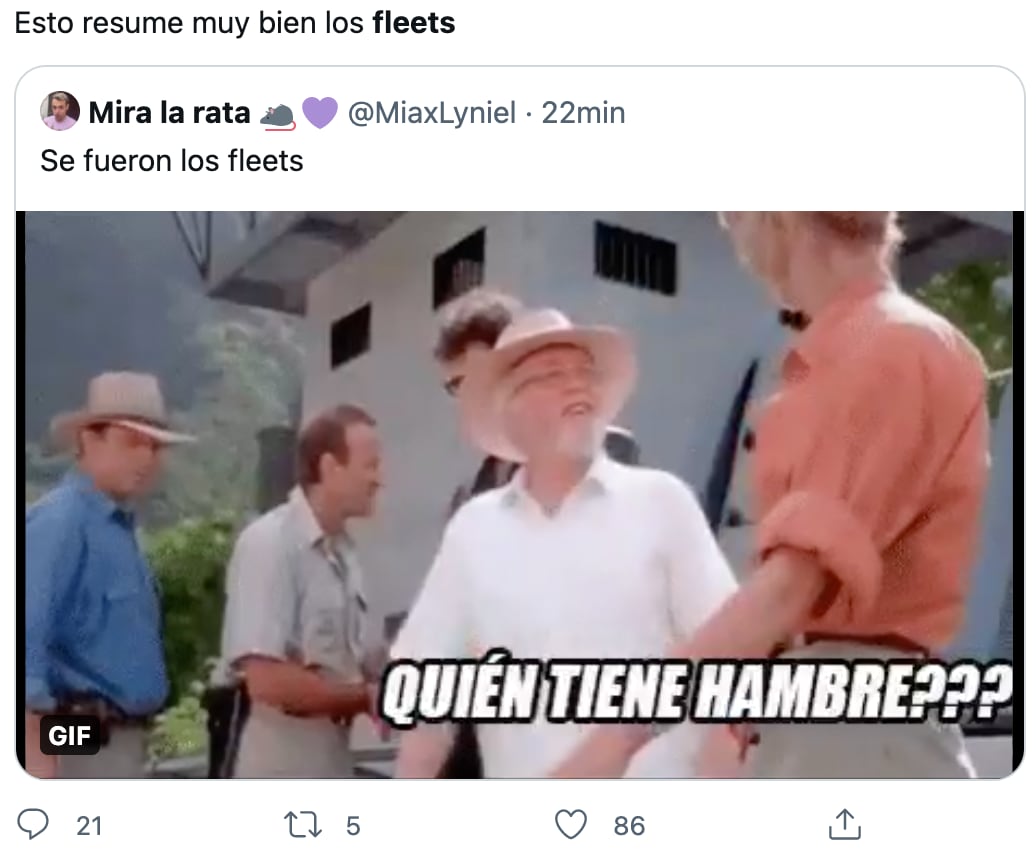Open the share upload icon
Image resolution: width=1036 pixels, height=862 pixels.
point(845,824)
